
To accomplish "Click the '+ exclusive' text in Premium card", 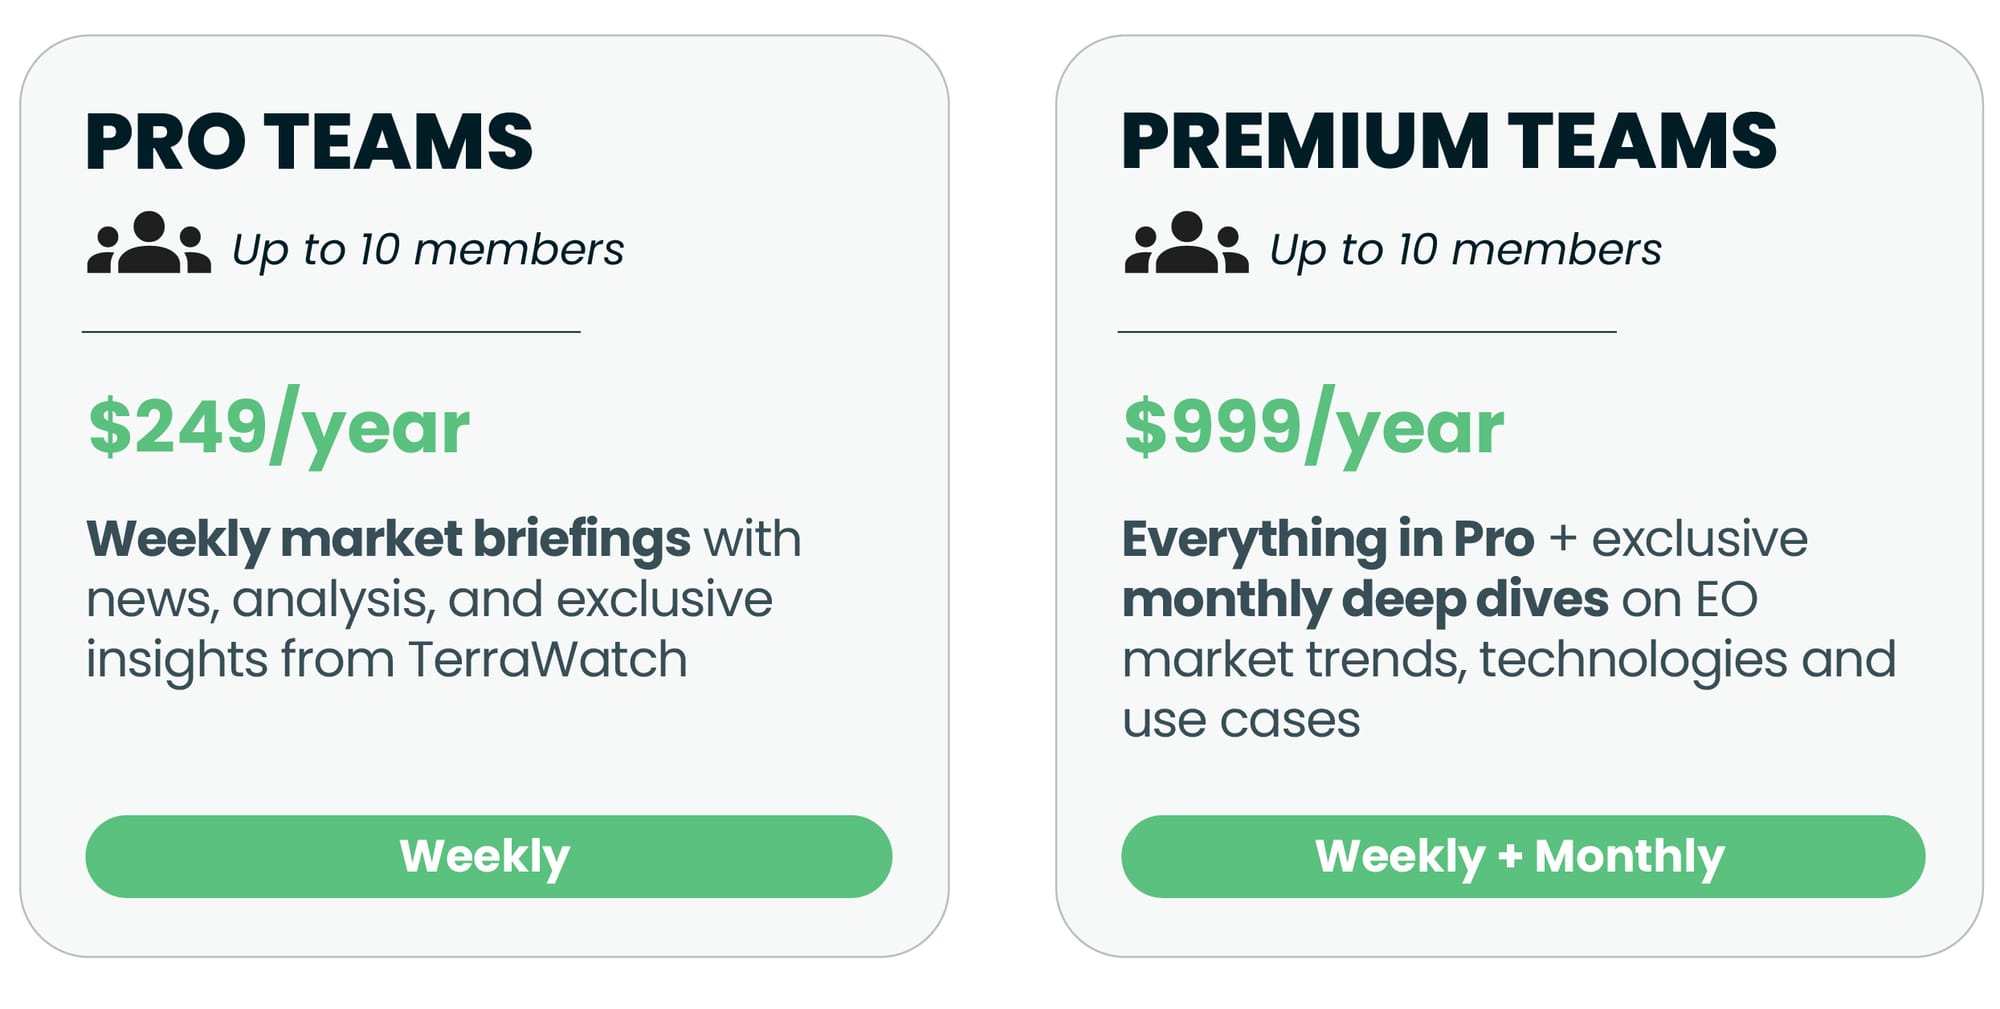I will point(1678,540).
